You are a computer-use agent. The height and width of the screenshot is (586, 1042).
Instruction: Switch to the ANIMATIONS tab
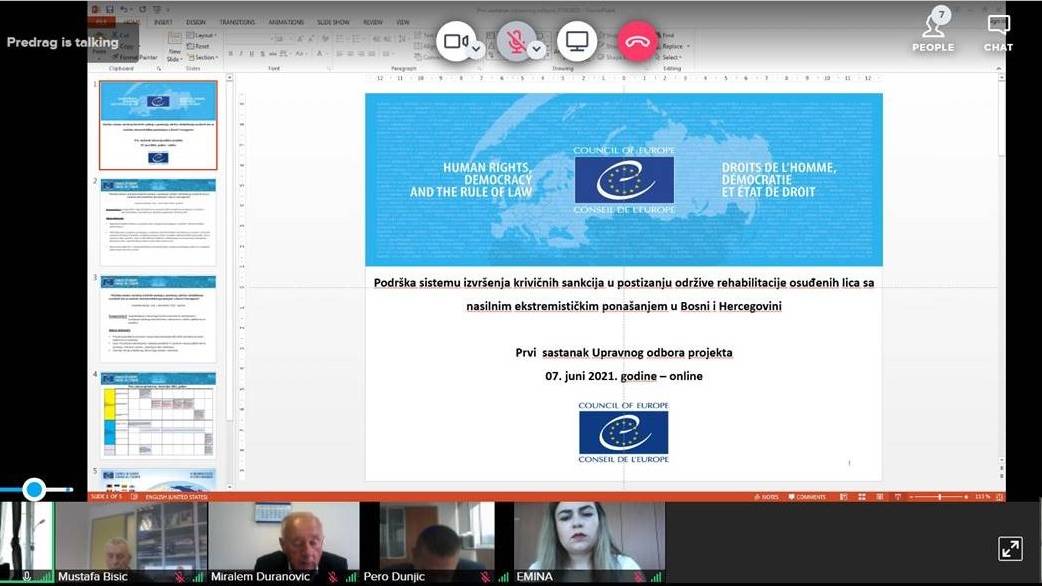pos(286,22)
